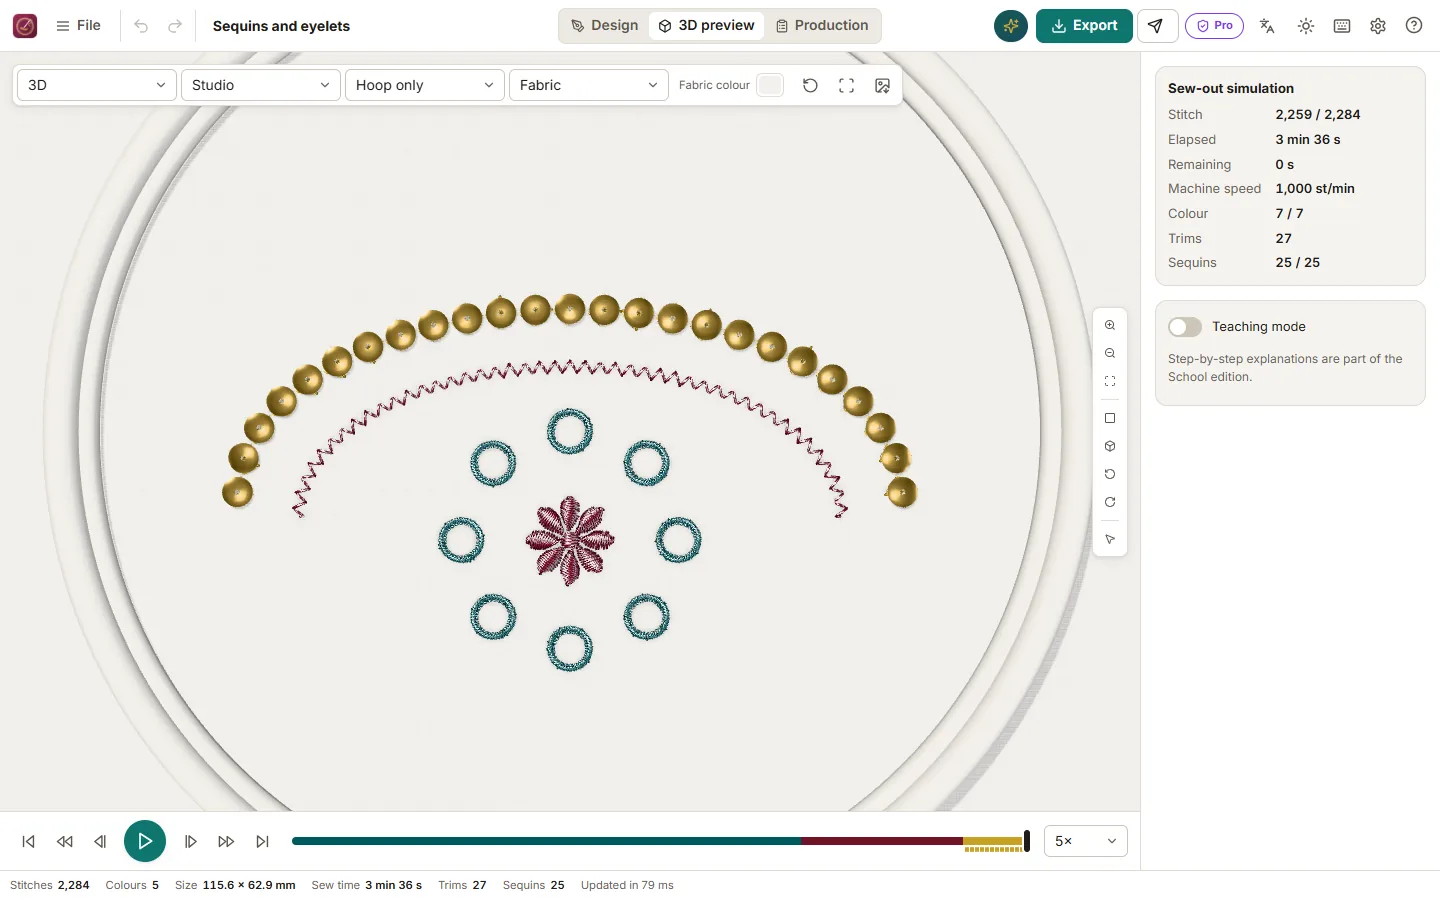Step forward one stitch

point(190,841)
